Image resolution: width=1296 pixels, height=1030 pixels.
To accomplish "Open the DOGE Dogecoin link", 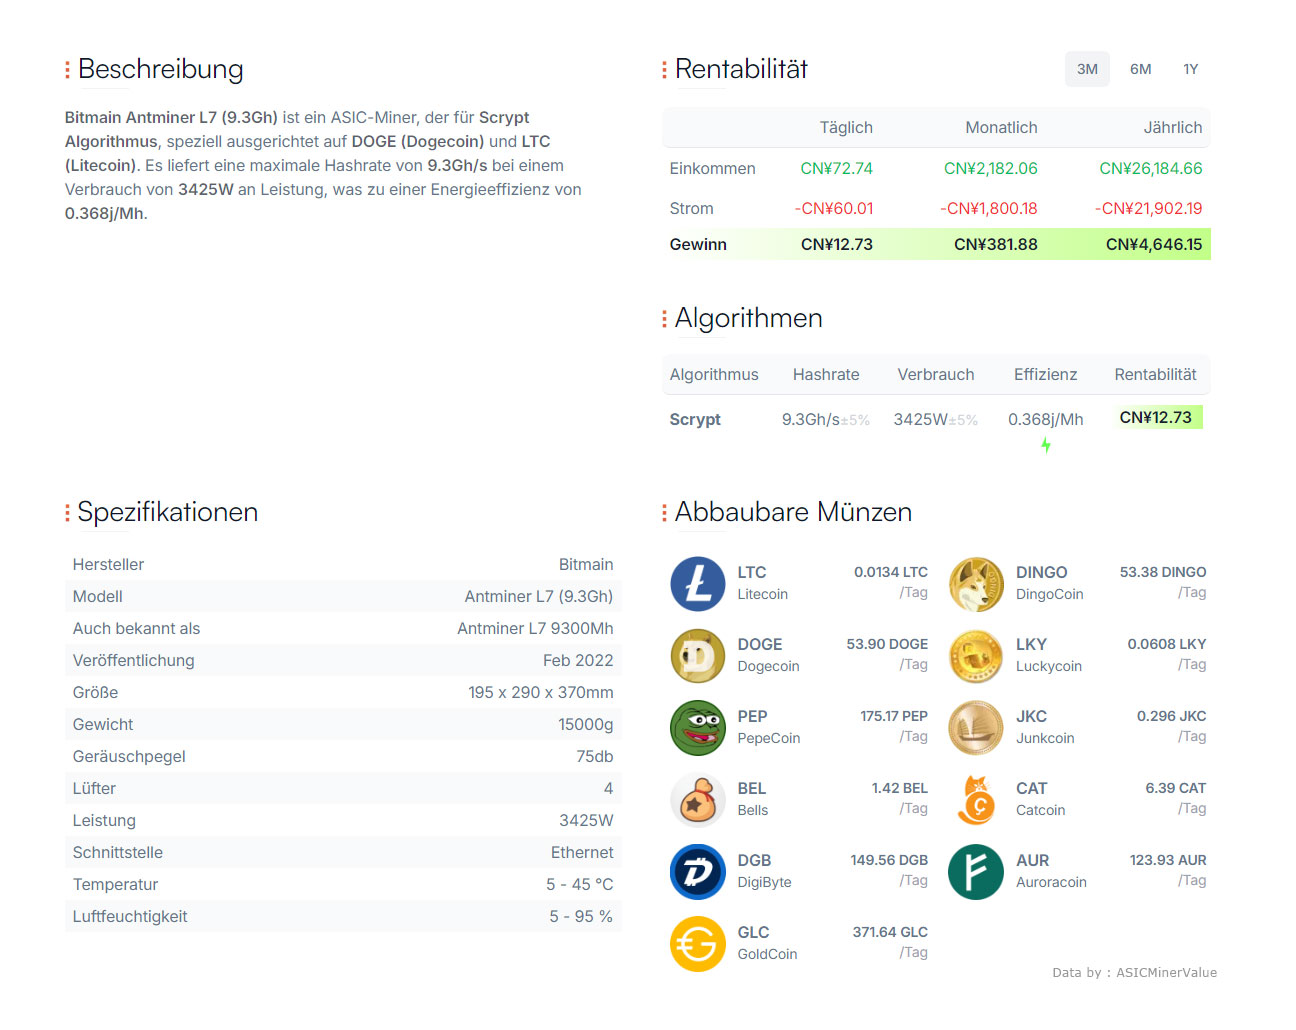I will (x=768, y=655).
